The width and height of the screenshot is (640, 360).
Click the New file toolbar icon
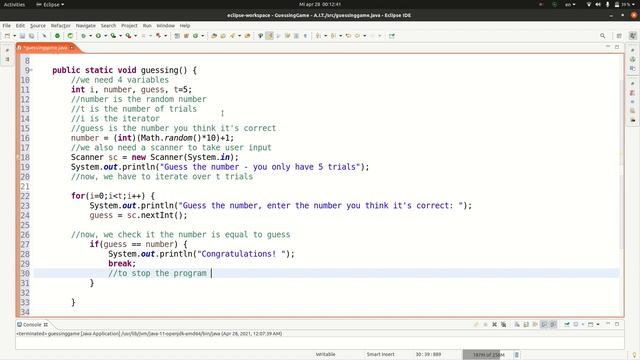7,36
